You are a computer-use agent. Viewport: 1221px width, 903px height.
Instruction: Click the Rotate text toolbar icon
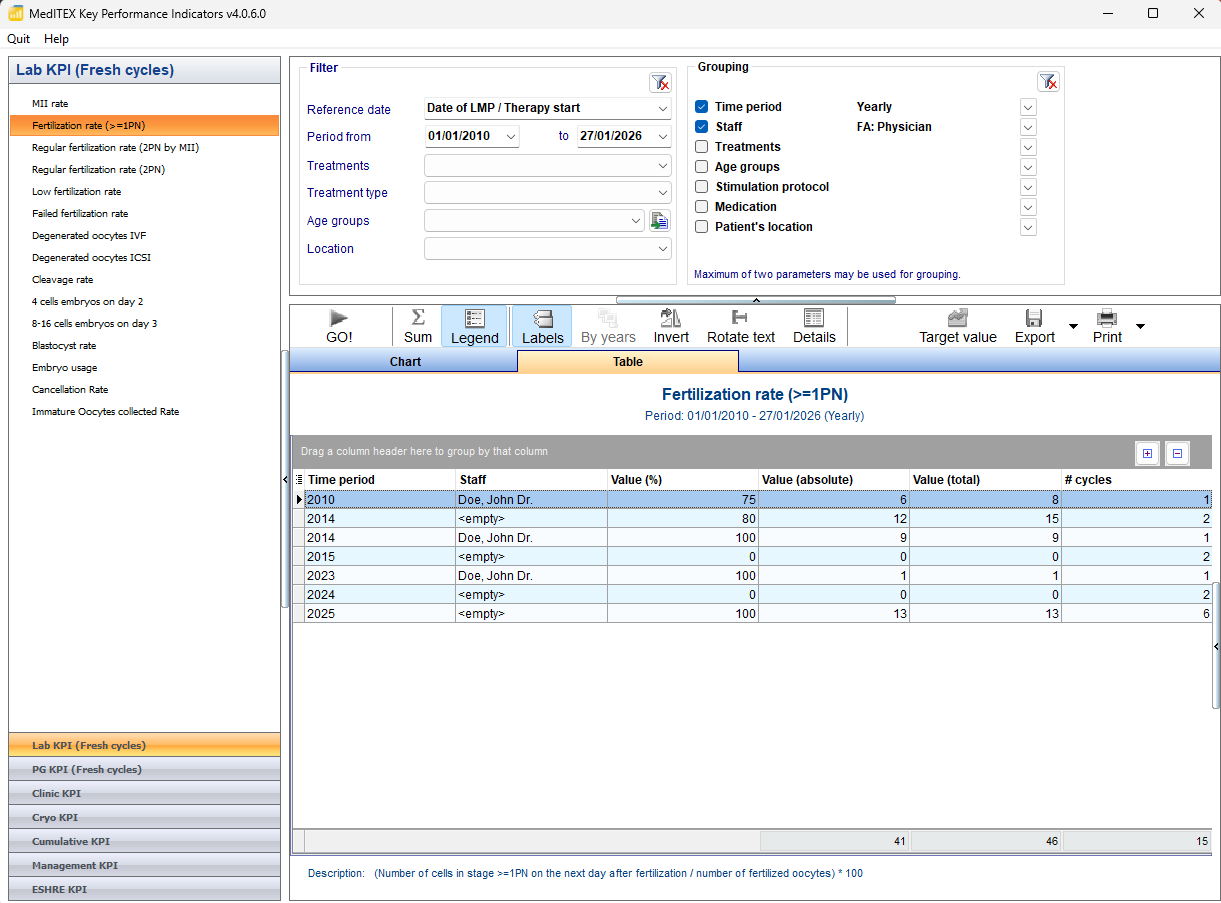(740, 318)
